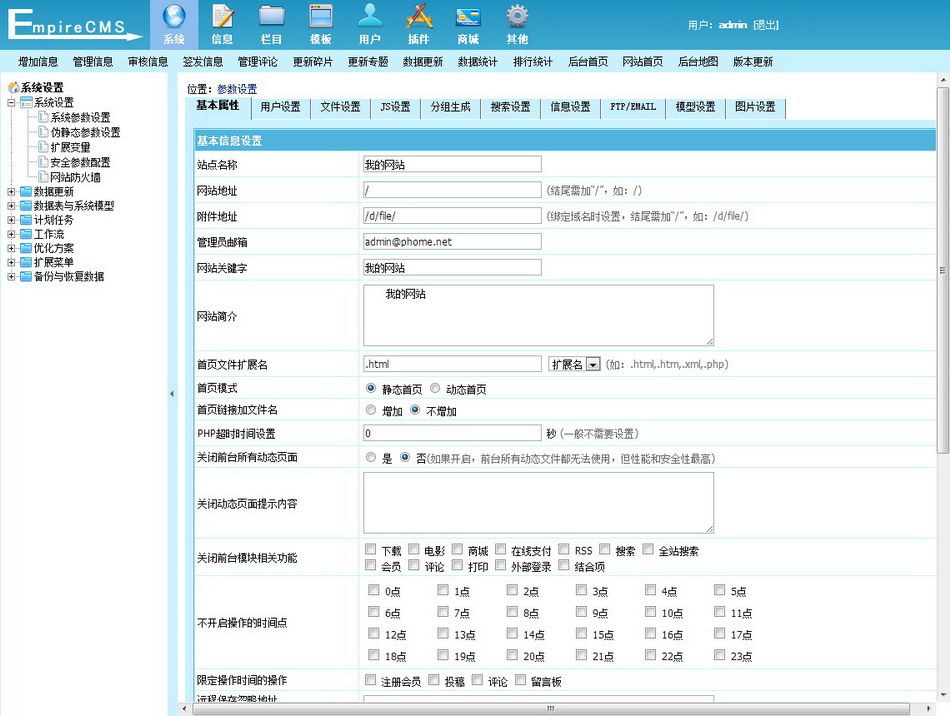The image size is (950, 716).
Task: Expand the 工作流 tree node
Action: point(11,234)
